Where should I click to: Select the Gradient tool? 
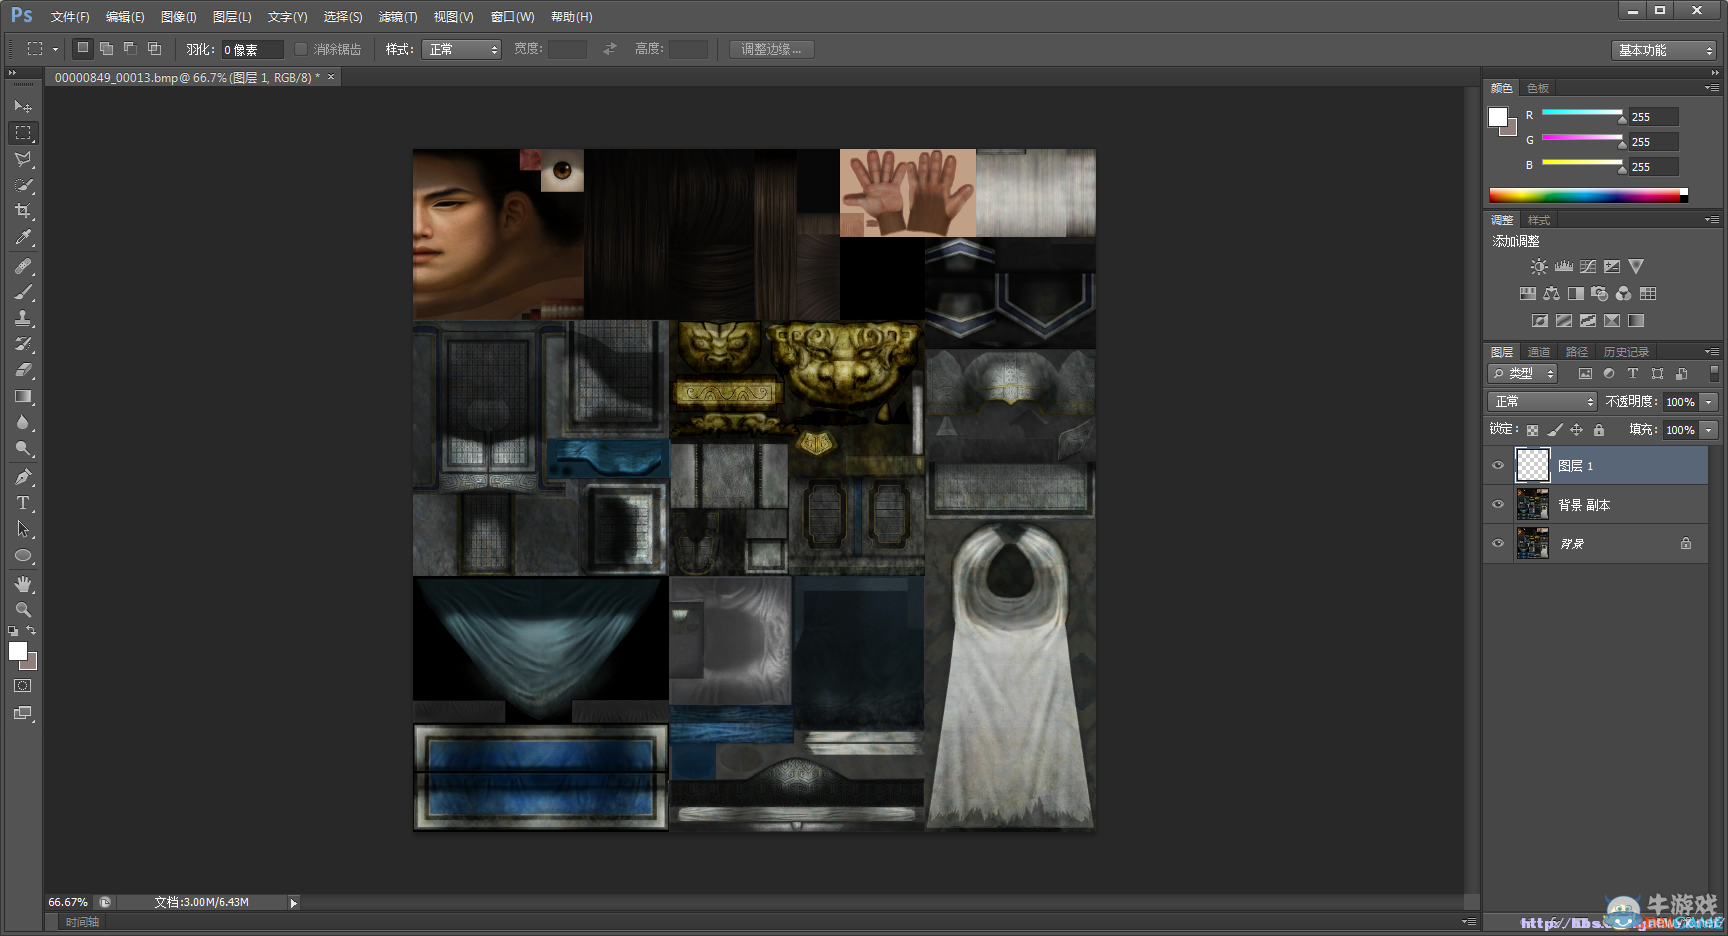(x=23, y=397)
